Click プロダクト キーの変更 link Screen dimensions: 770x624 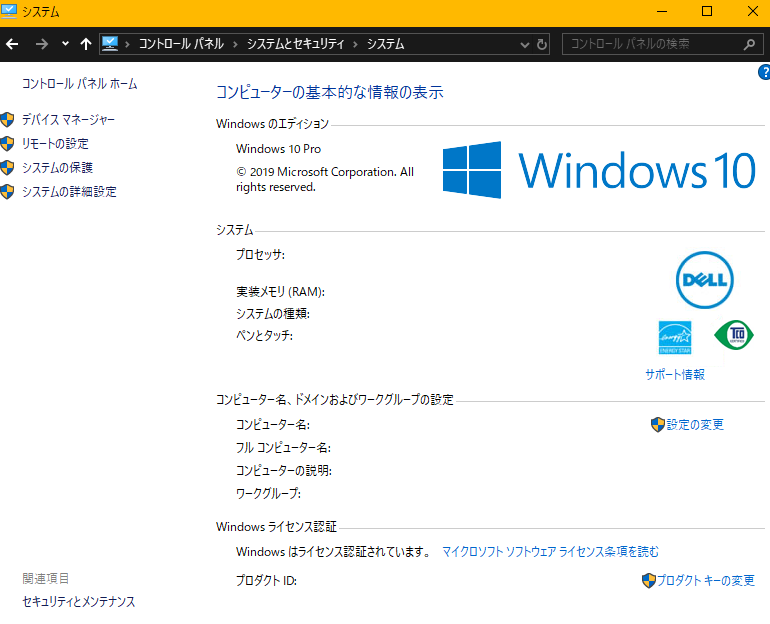[706, 580]
